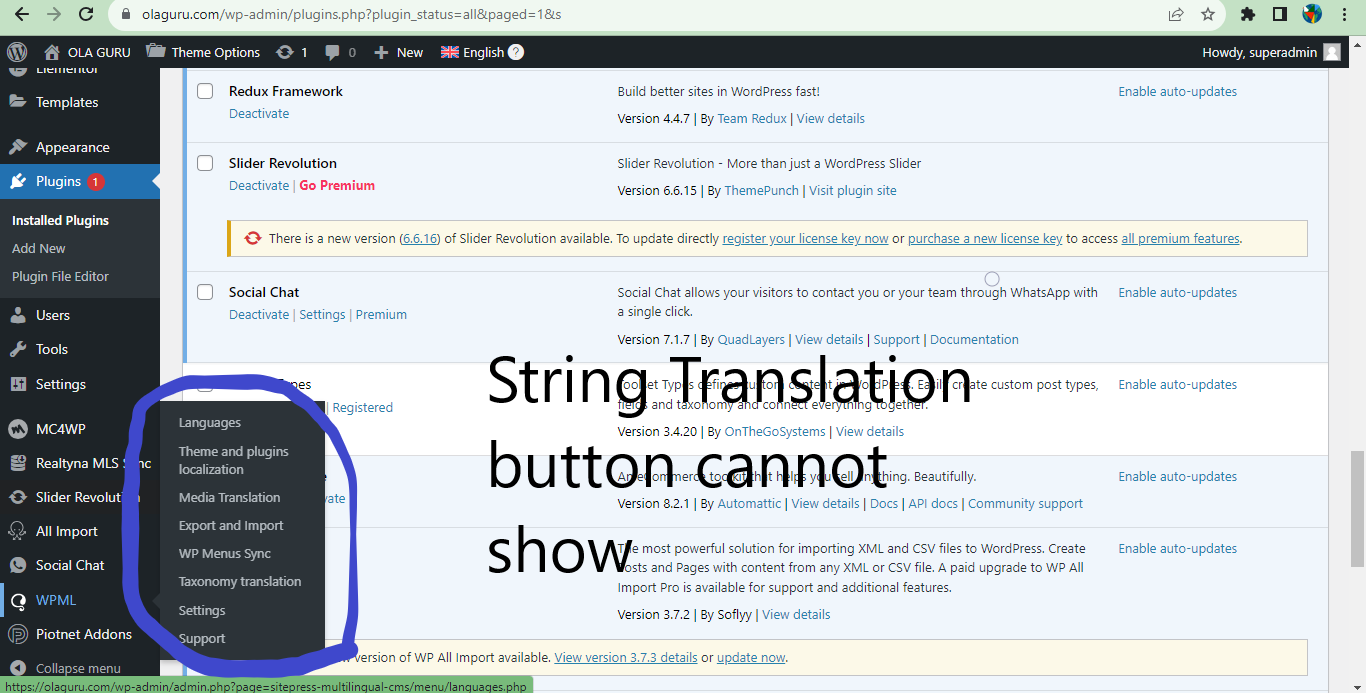Open the New content menu

(x=398, y=52)
